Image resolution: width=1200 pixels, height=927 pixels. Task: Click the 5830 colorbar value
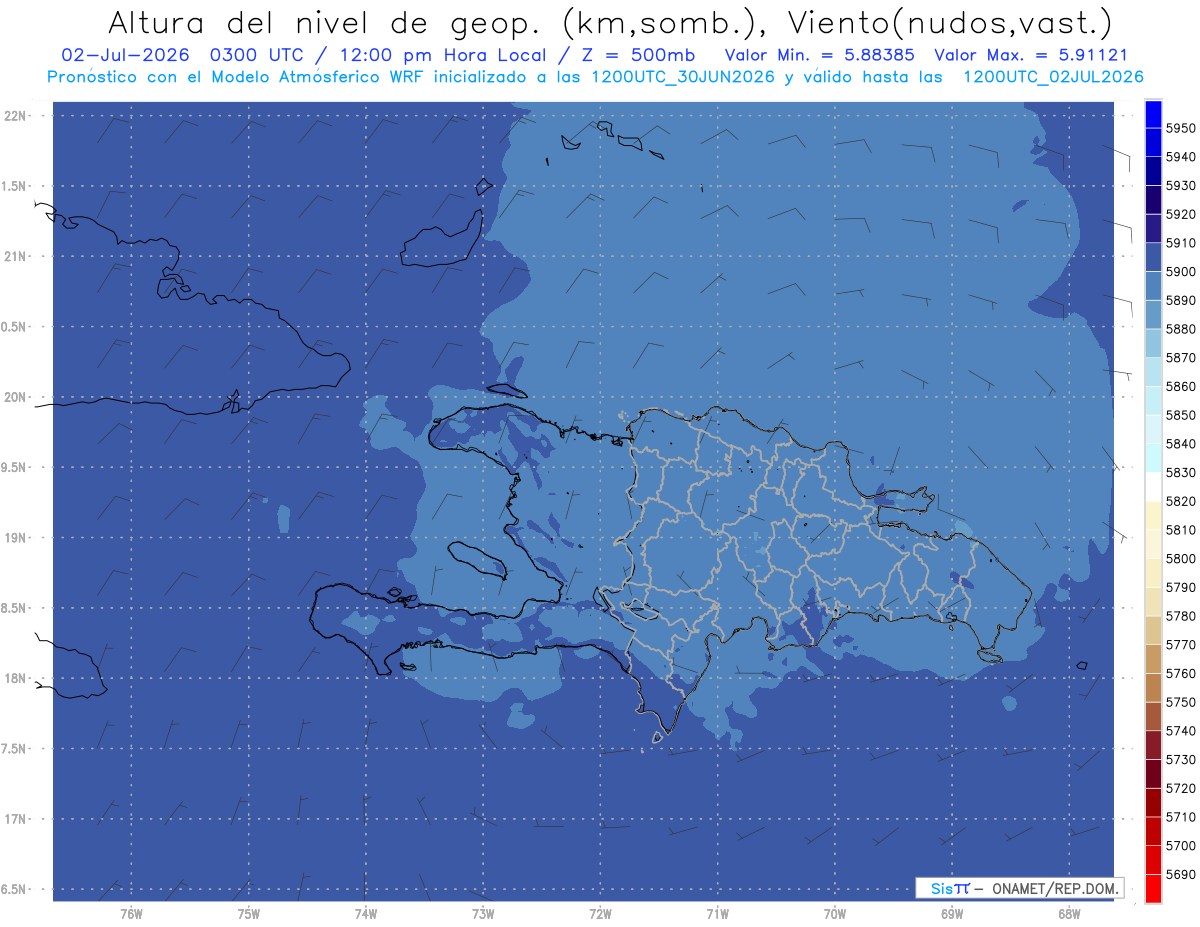tap(1181, 473)
